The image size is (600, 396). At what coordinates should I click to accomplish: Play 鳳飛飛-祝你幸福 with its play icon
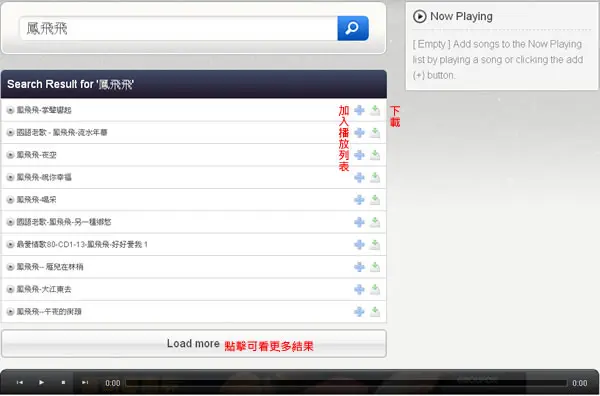[x=10, y=178]
